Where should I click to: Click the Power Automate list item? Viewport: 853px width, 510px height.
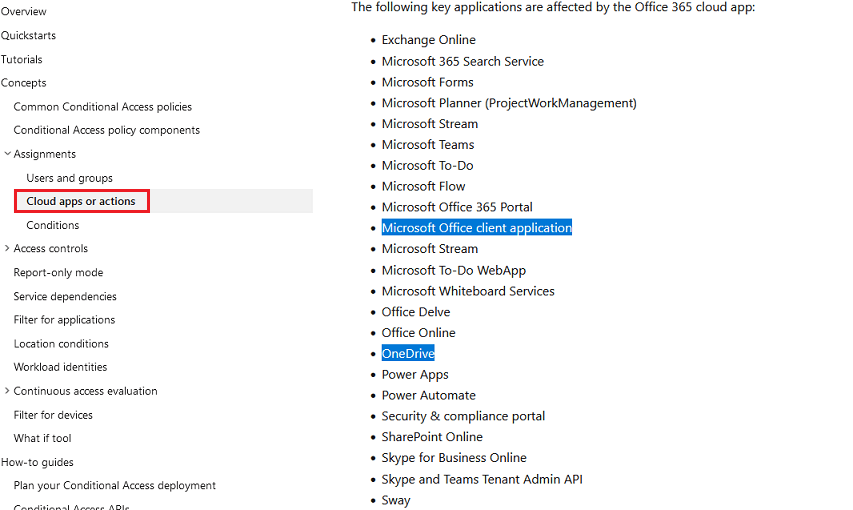(429, 395)
